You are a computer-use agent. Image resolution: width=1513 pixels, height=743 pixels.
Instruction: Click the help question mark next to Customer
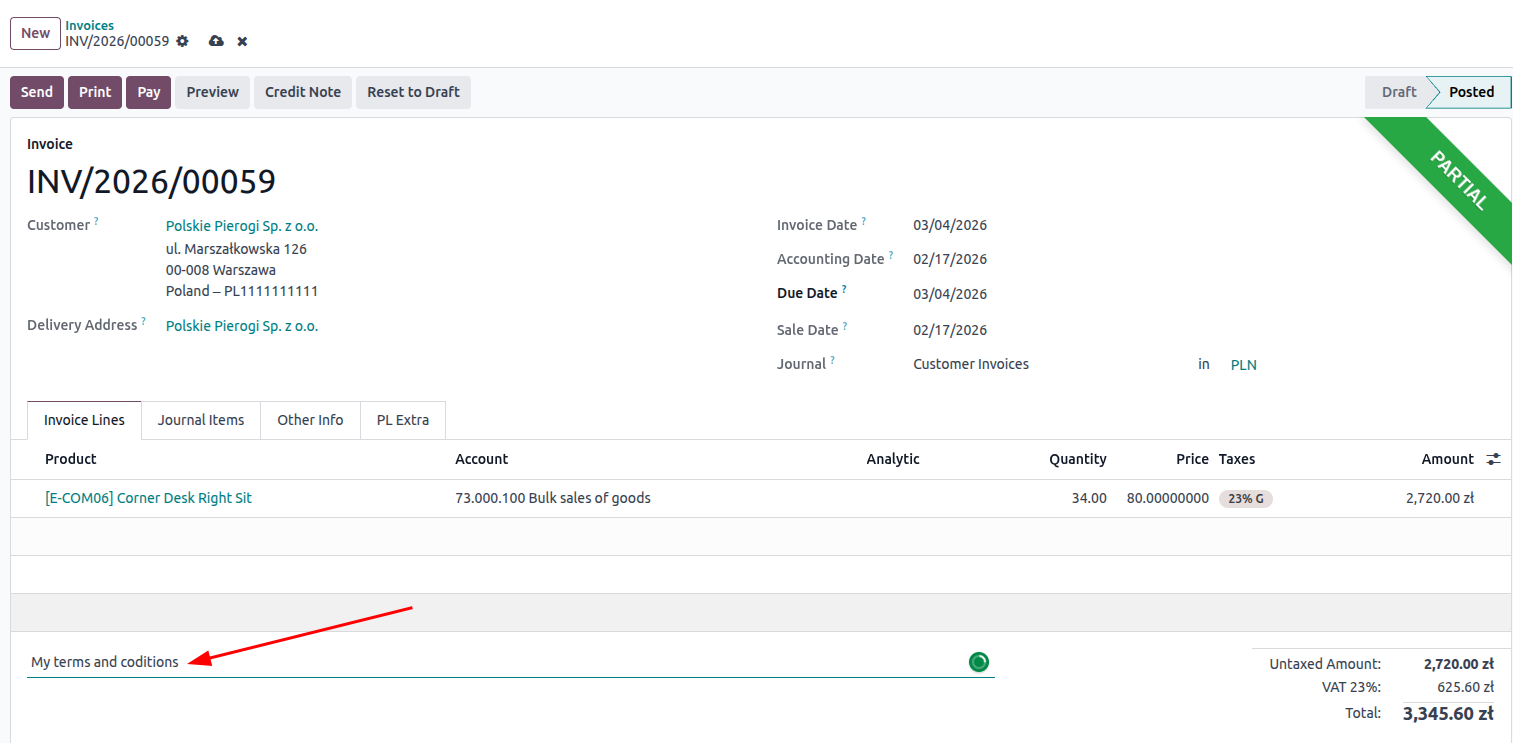[97, 221]
